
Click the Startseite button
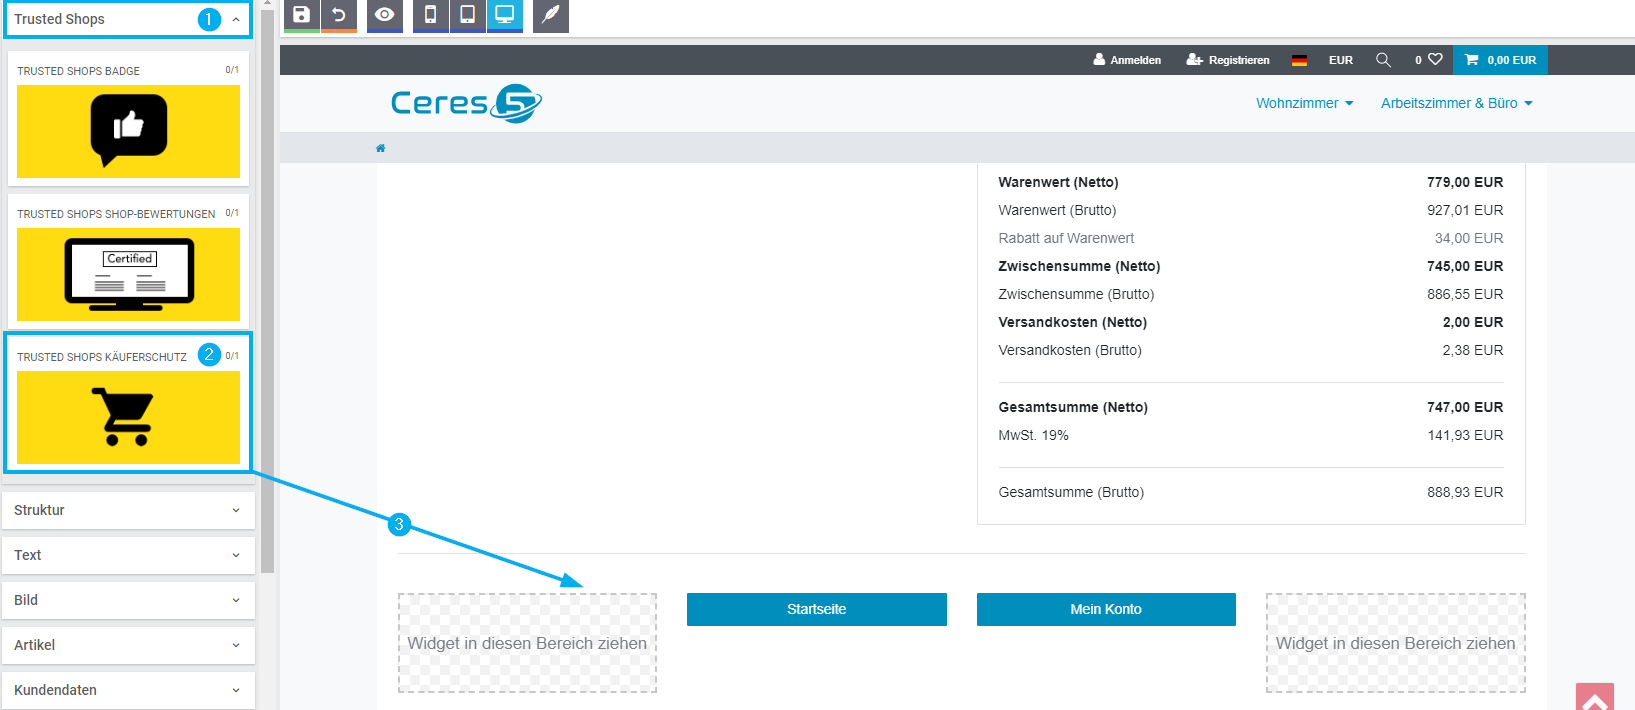[817, 609]
